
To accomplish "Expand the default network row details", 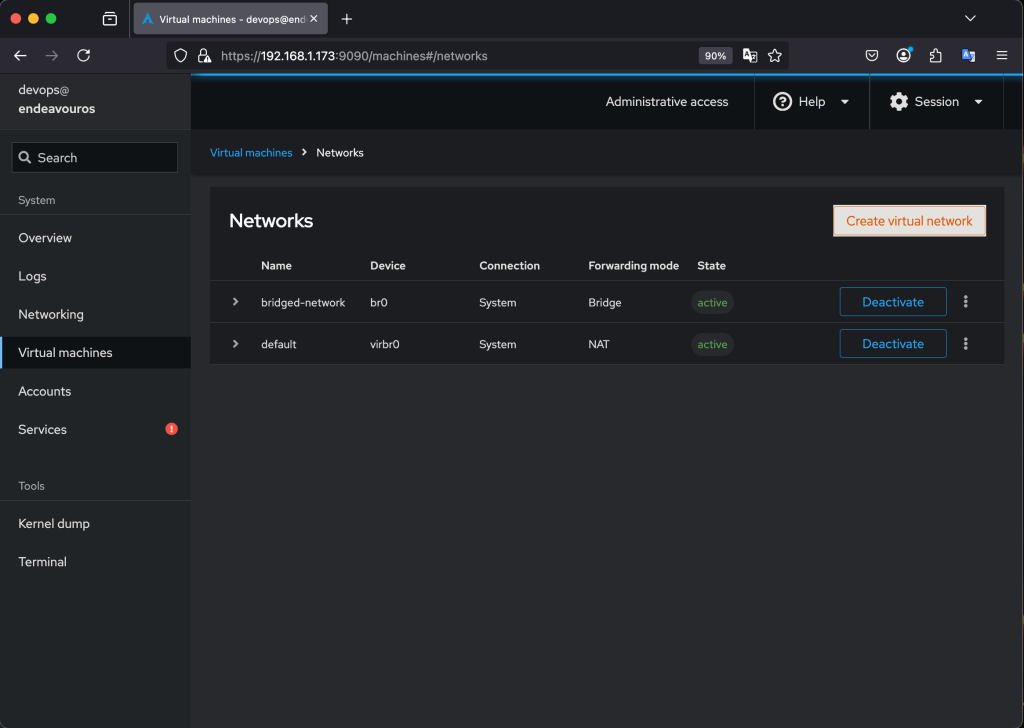I will 236,344.
